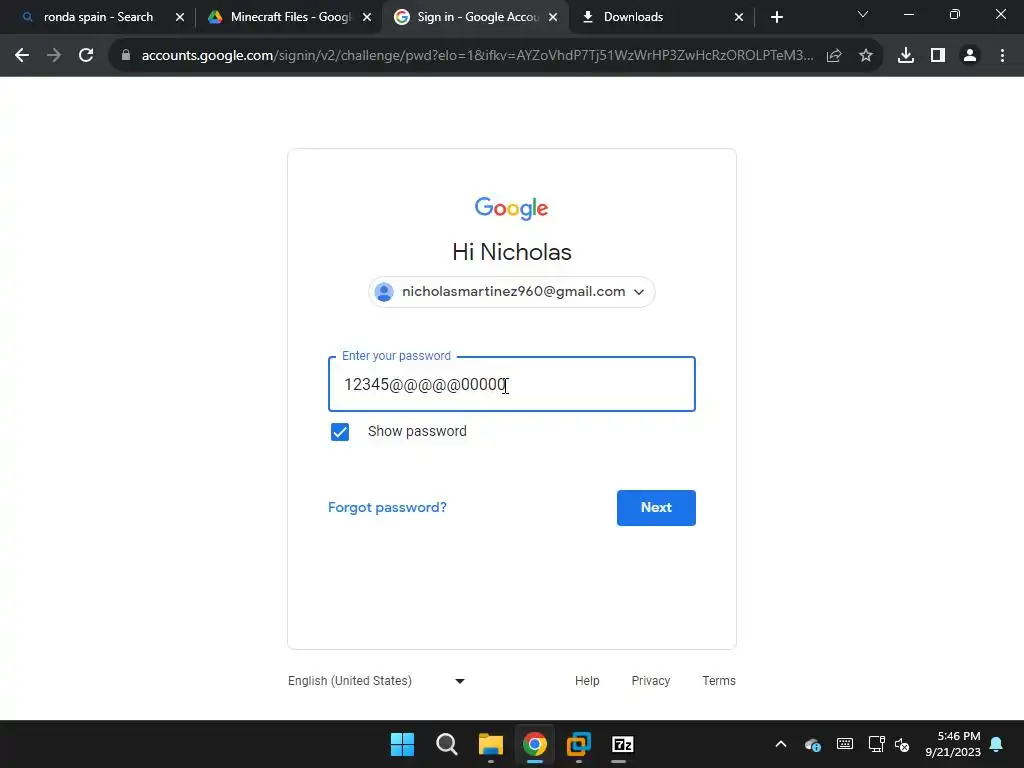
Task: Close the ronda spain Search tab
Action: 180,17
